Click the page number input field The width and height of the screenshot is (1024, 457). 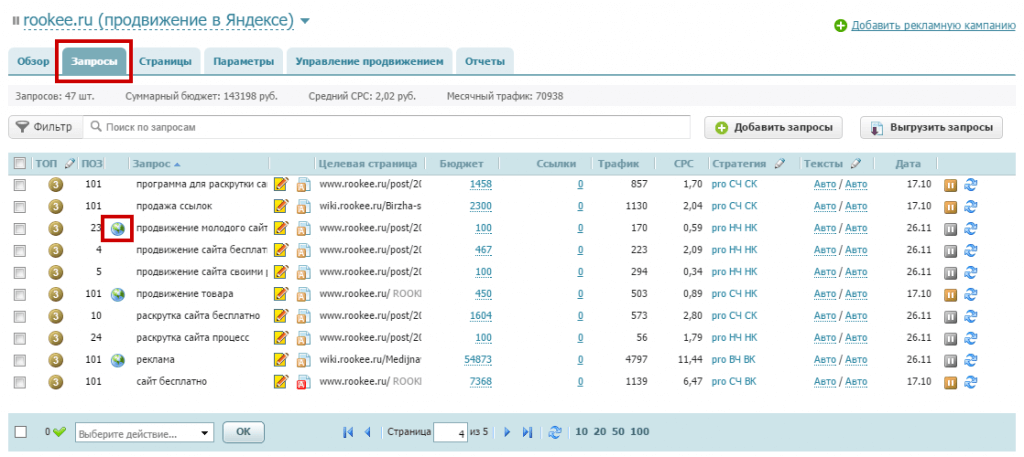pyautogui.click(x=450, y=432)
